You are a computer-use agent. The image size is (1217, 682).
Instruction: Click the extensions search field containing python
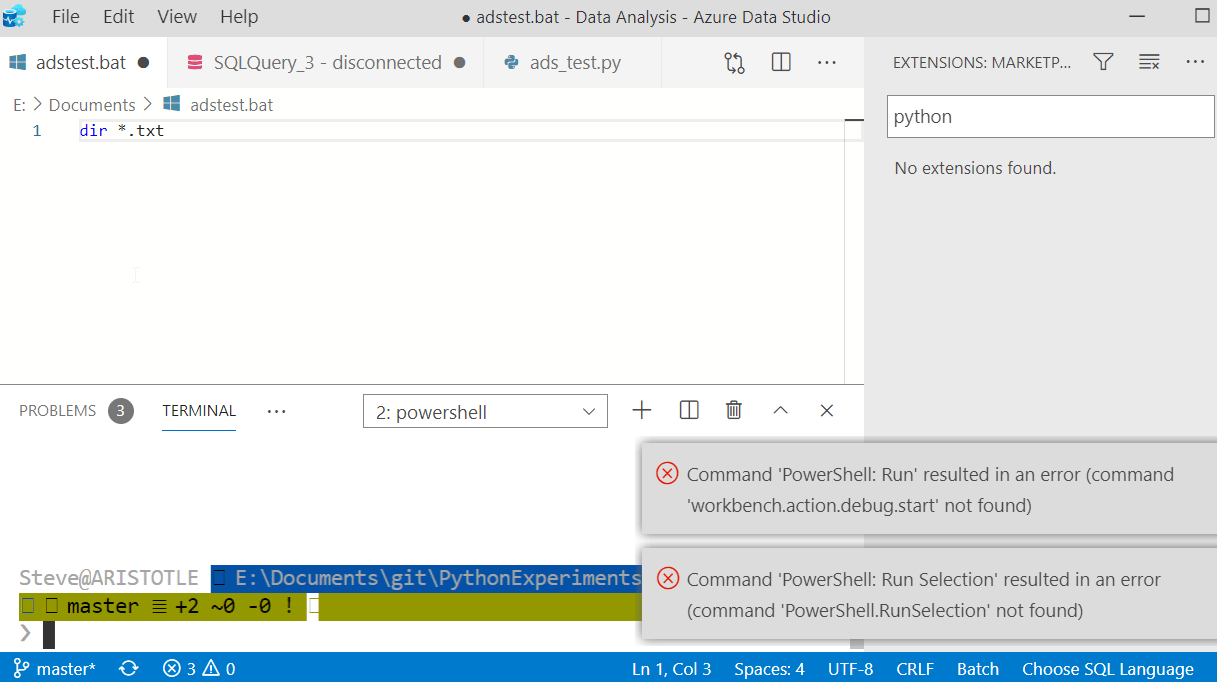(x=1051, y=117)
